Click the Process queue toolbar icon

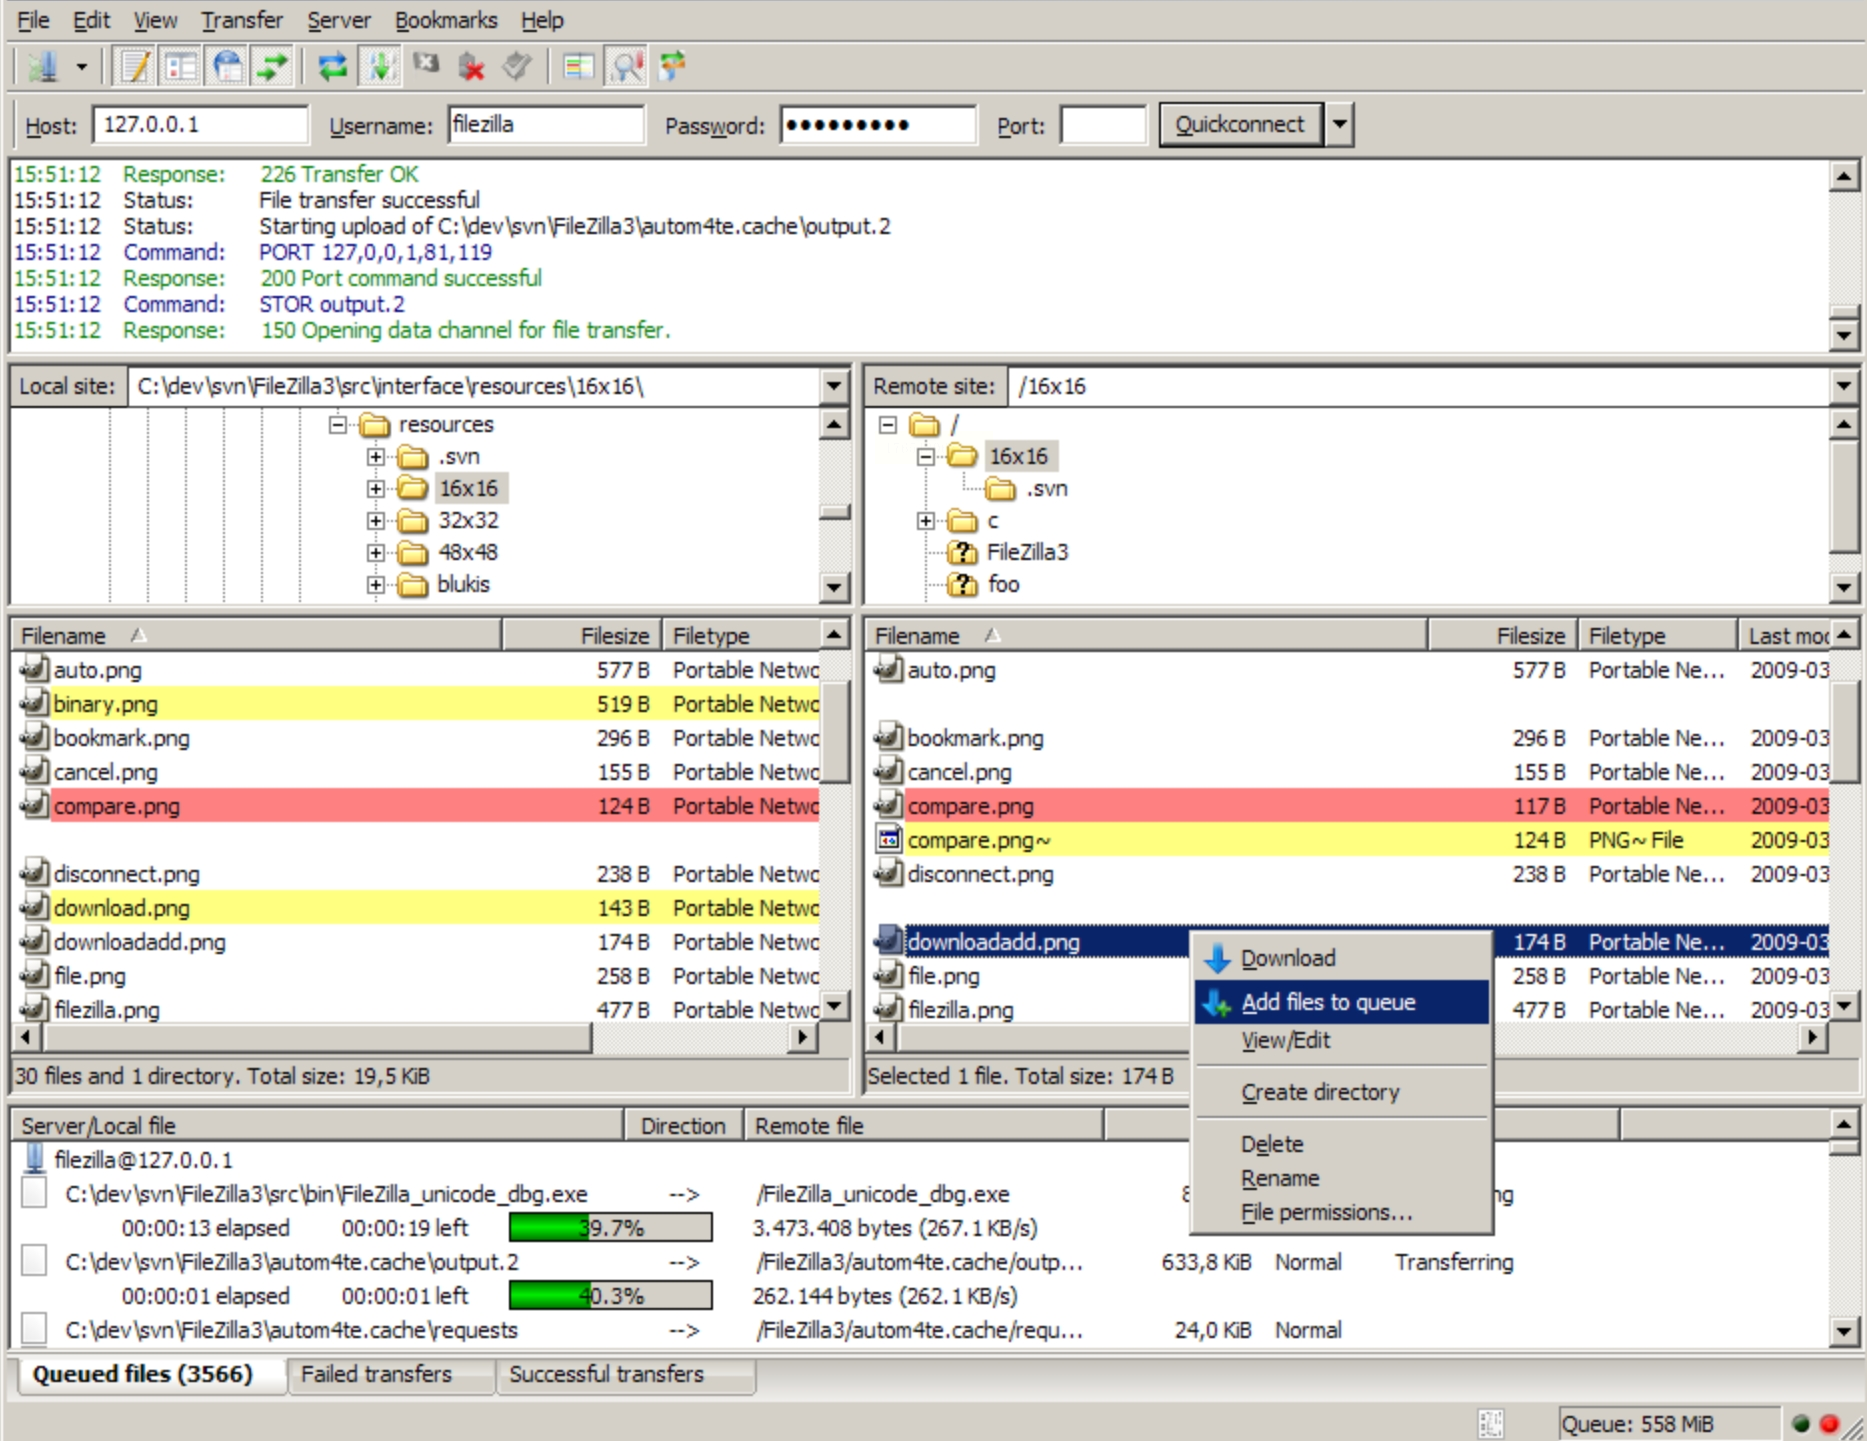[x=380, y=67]
